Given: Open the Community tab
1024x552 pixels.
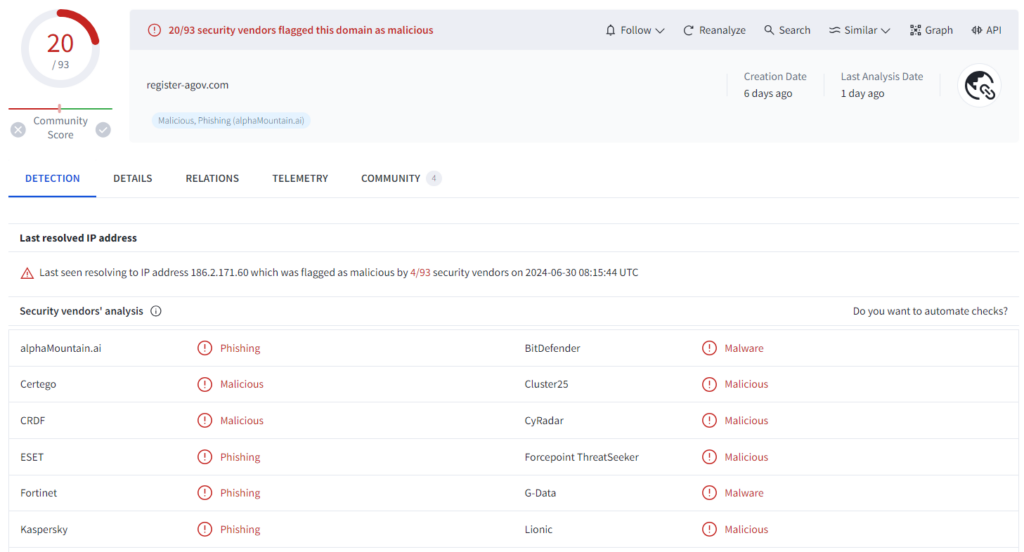Looking at the screenshot, I should coord(390,178).
